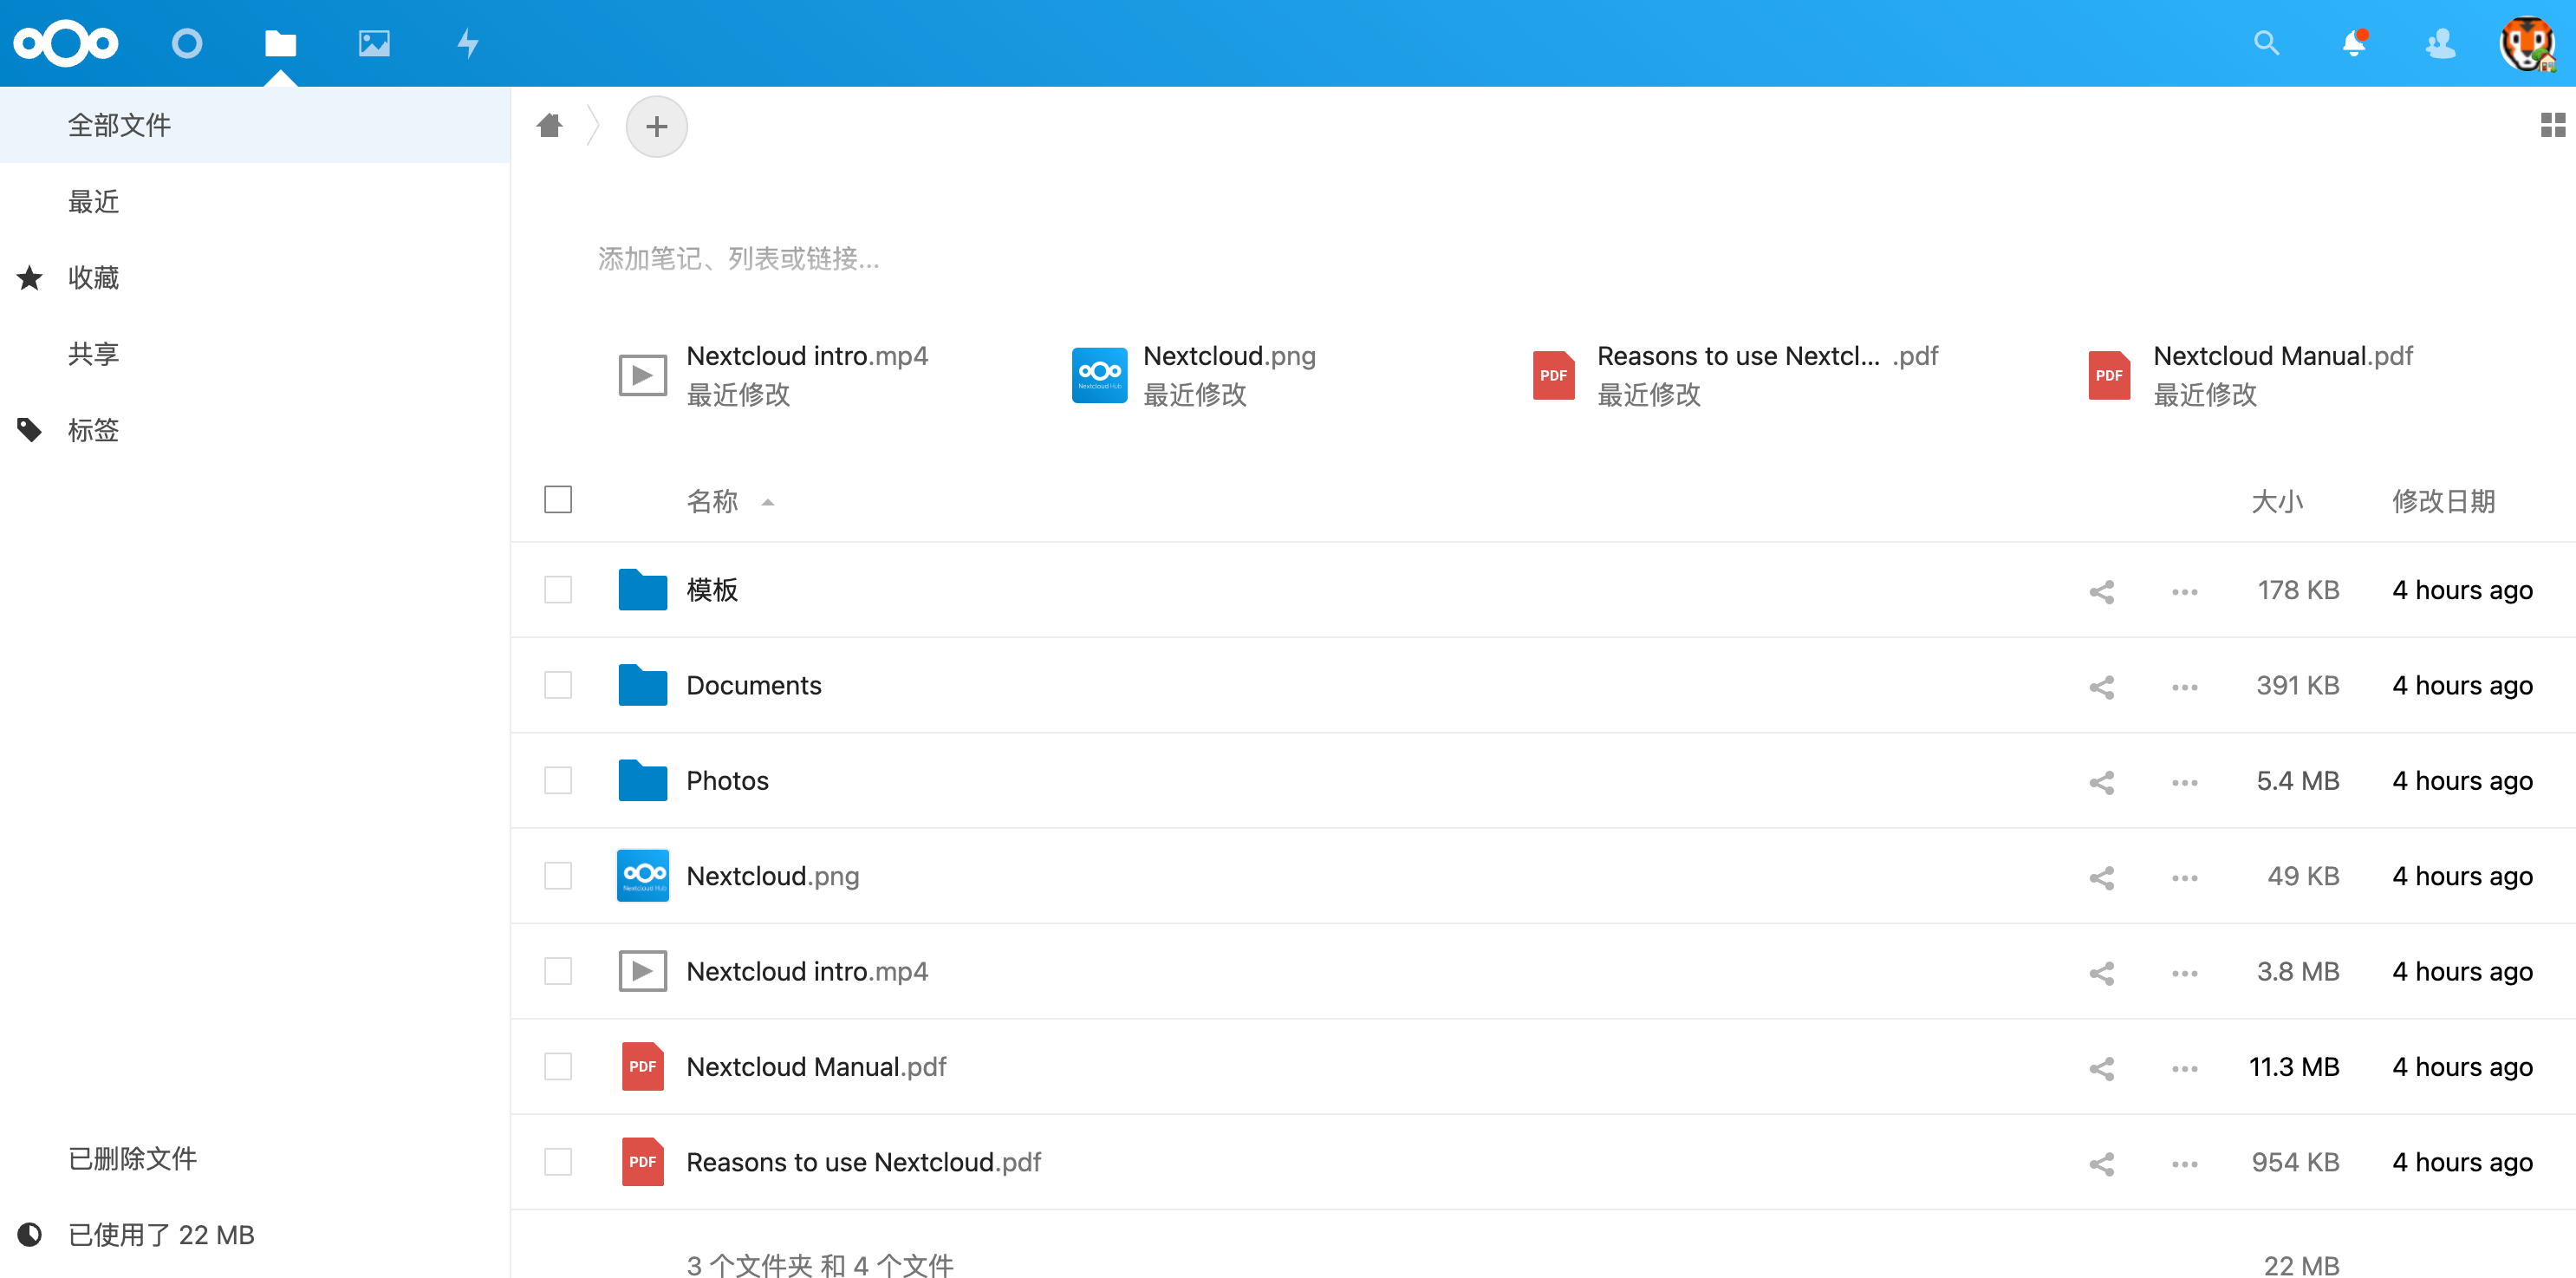Open the 模板 folder
This screenshot has width=2576, height=1278.
click(712, 589)
